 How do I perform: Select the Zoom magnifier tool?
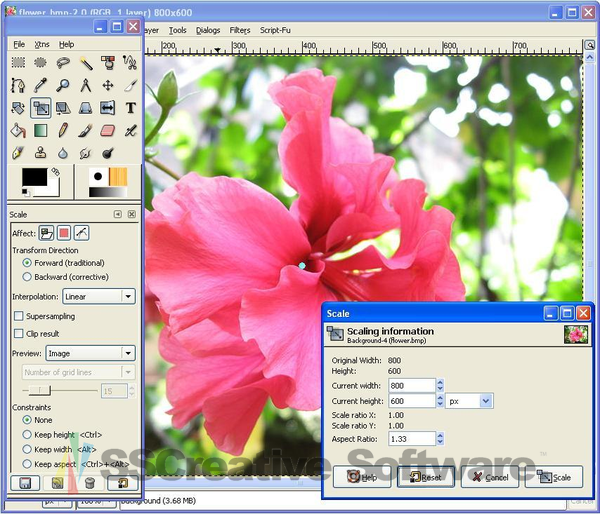pos(63,85)
